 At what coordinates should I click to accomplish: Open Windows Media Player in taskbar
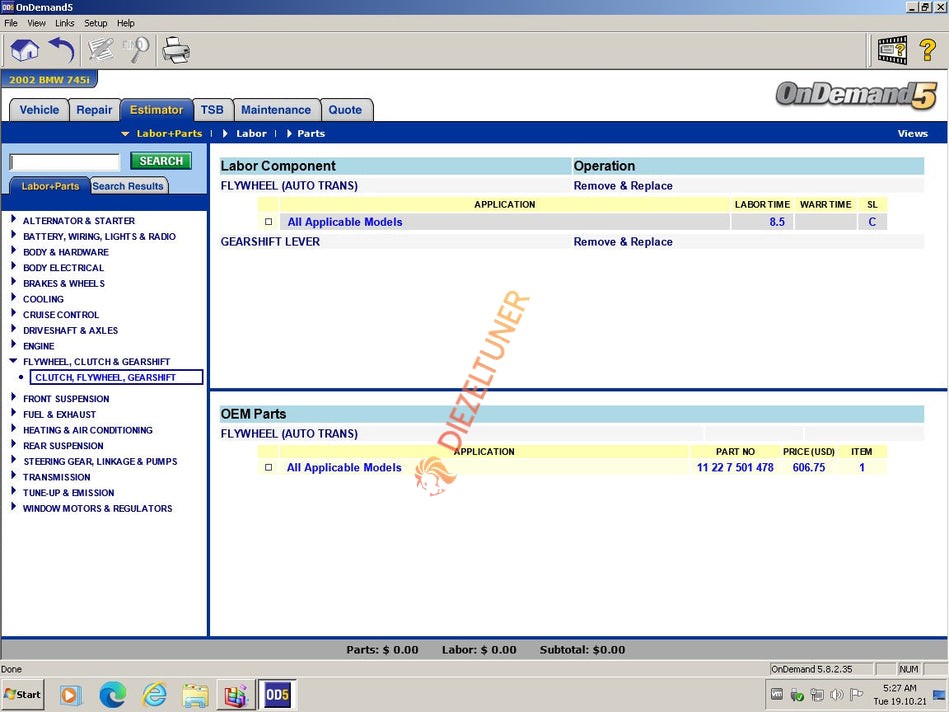coord(70,694)
